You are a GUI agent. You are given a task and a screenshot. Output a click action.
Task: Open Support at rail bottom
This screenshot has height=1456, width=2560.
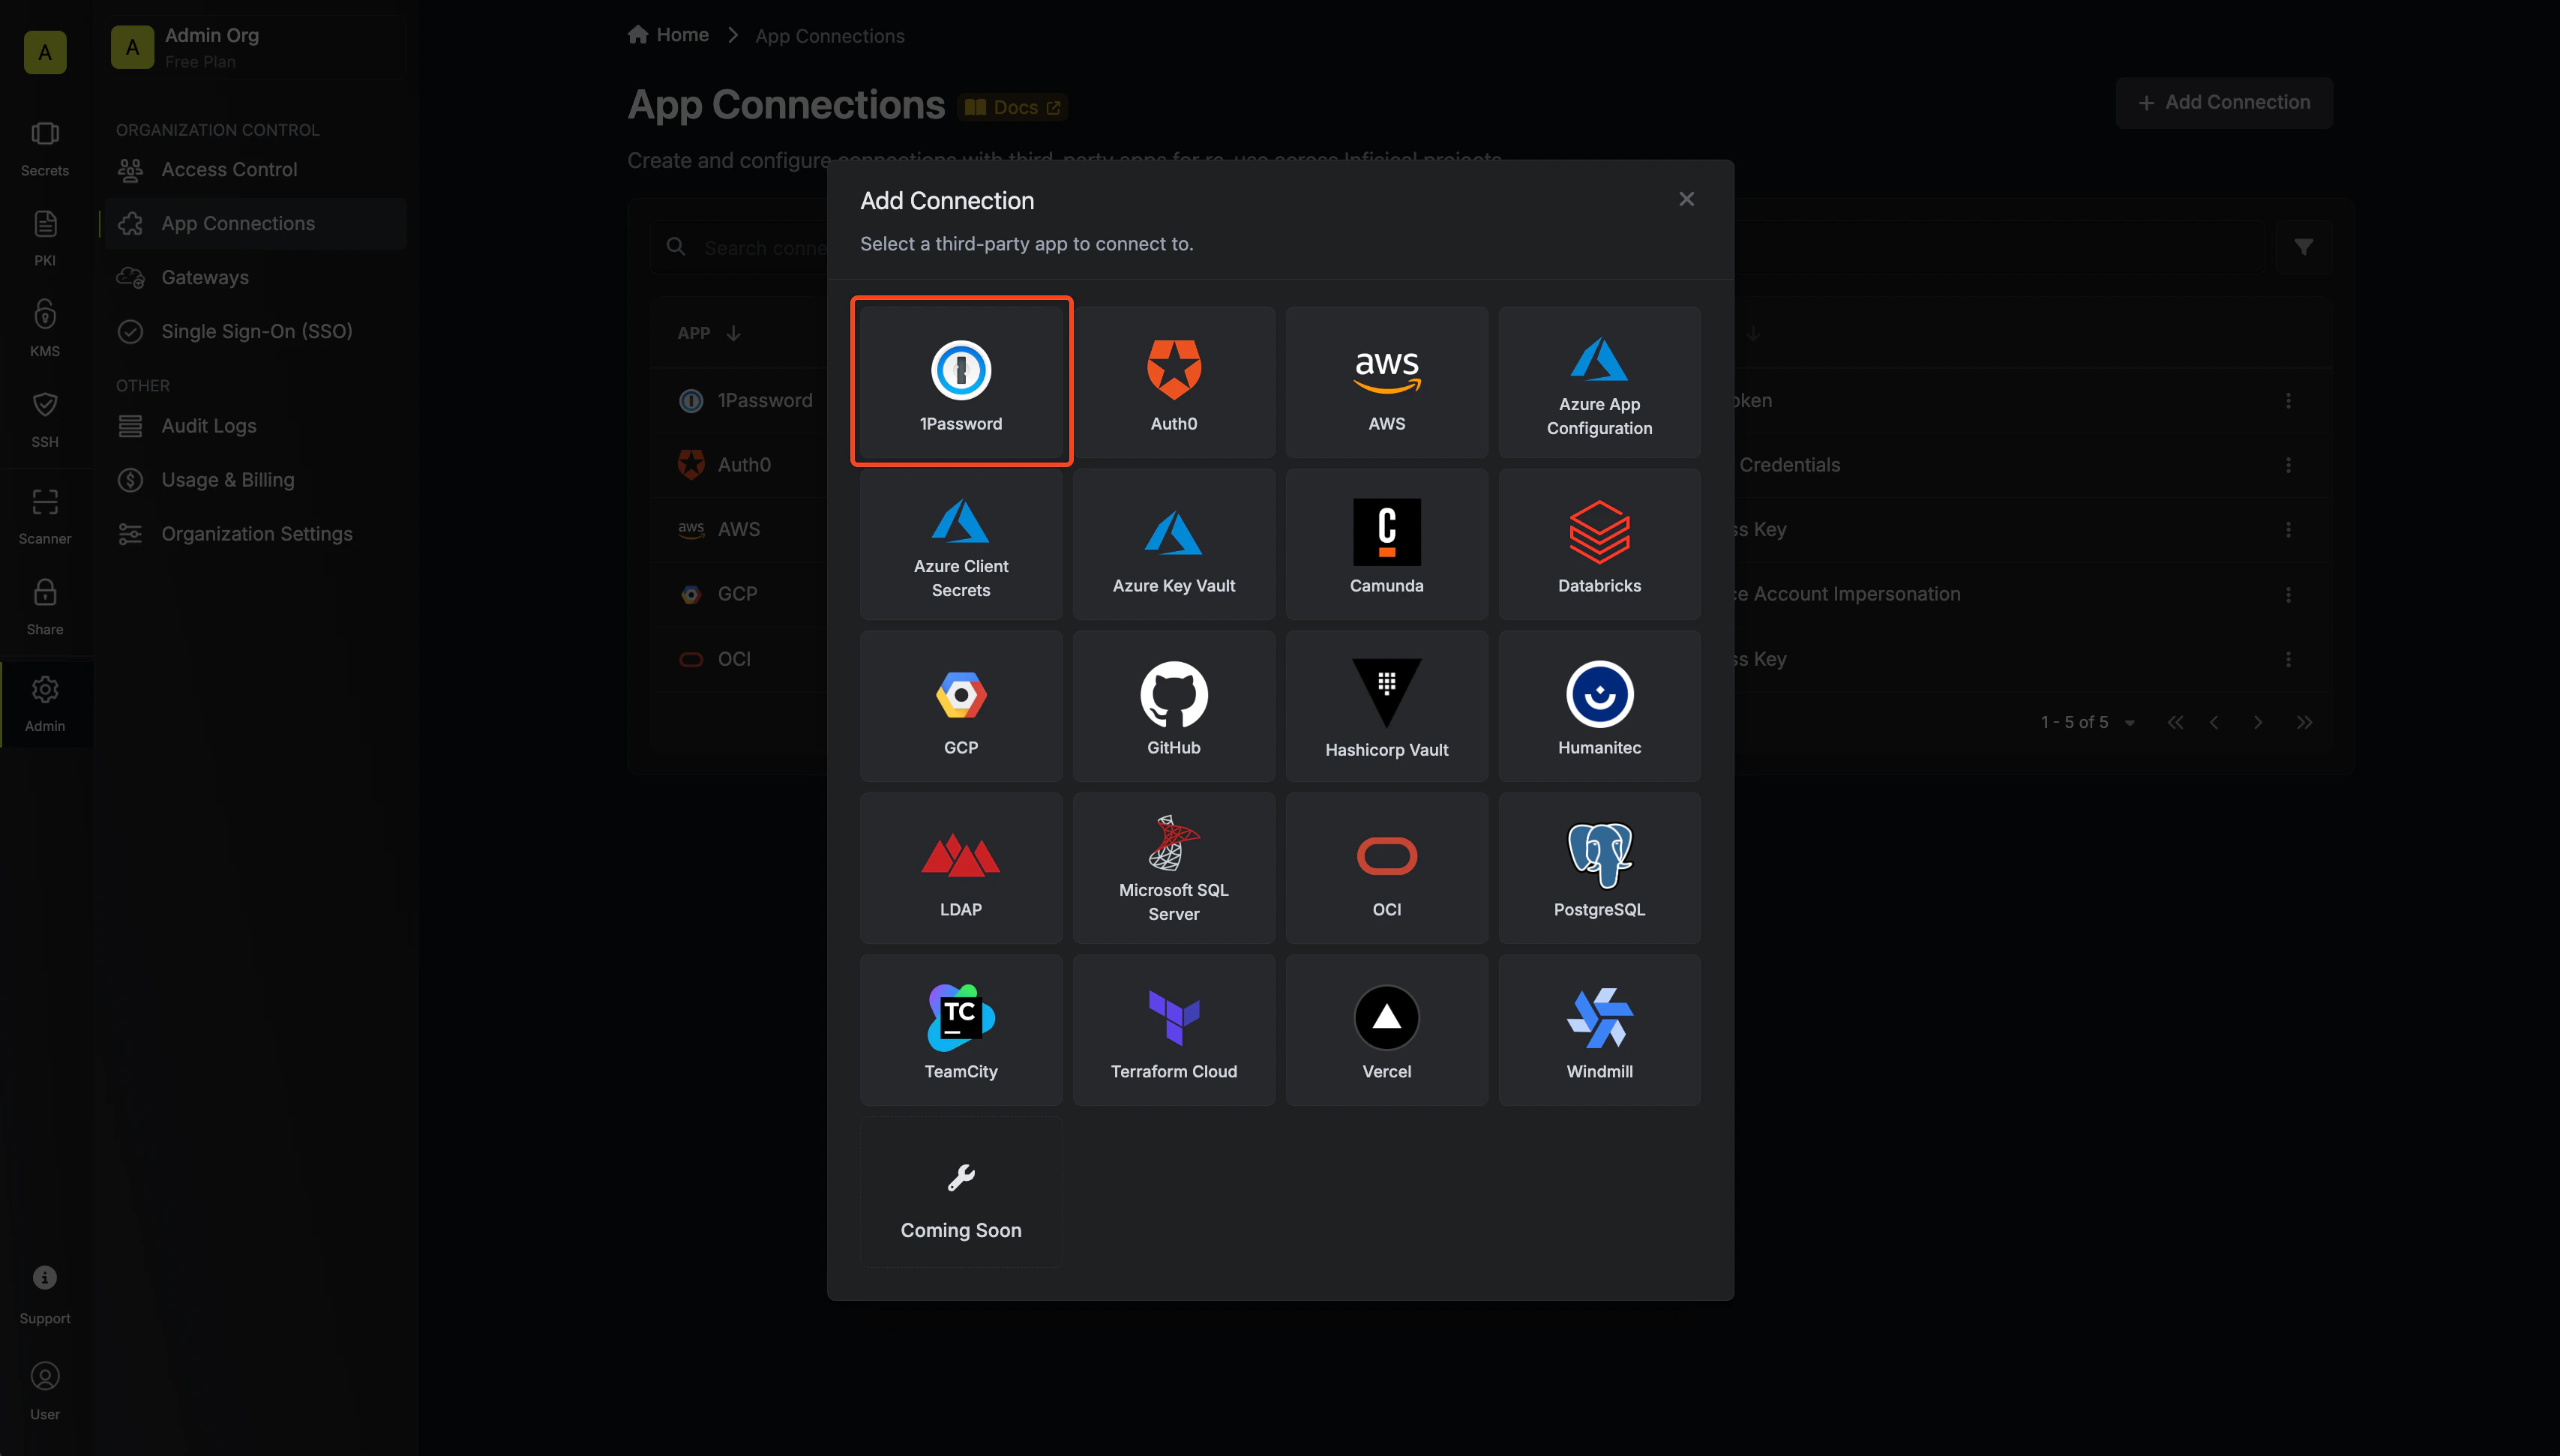click(x=45, y=1295)
